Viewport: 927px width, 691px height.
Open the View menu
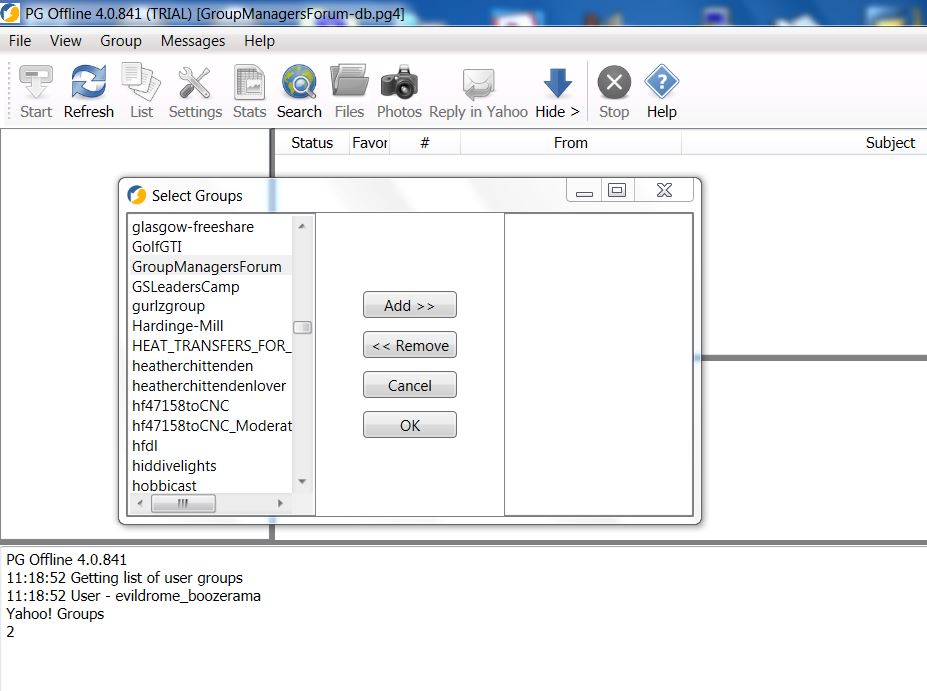[x=66, y=41]
